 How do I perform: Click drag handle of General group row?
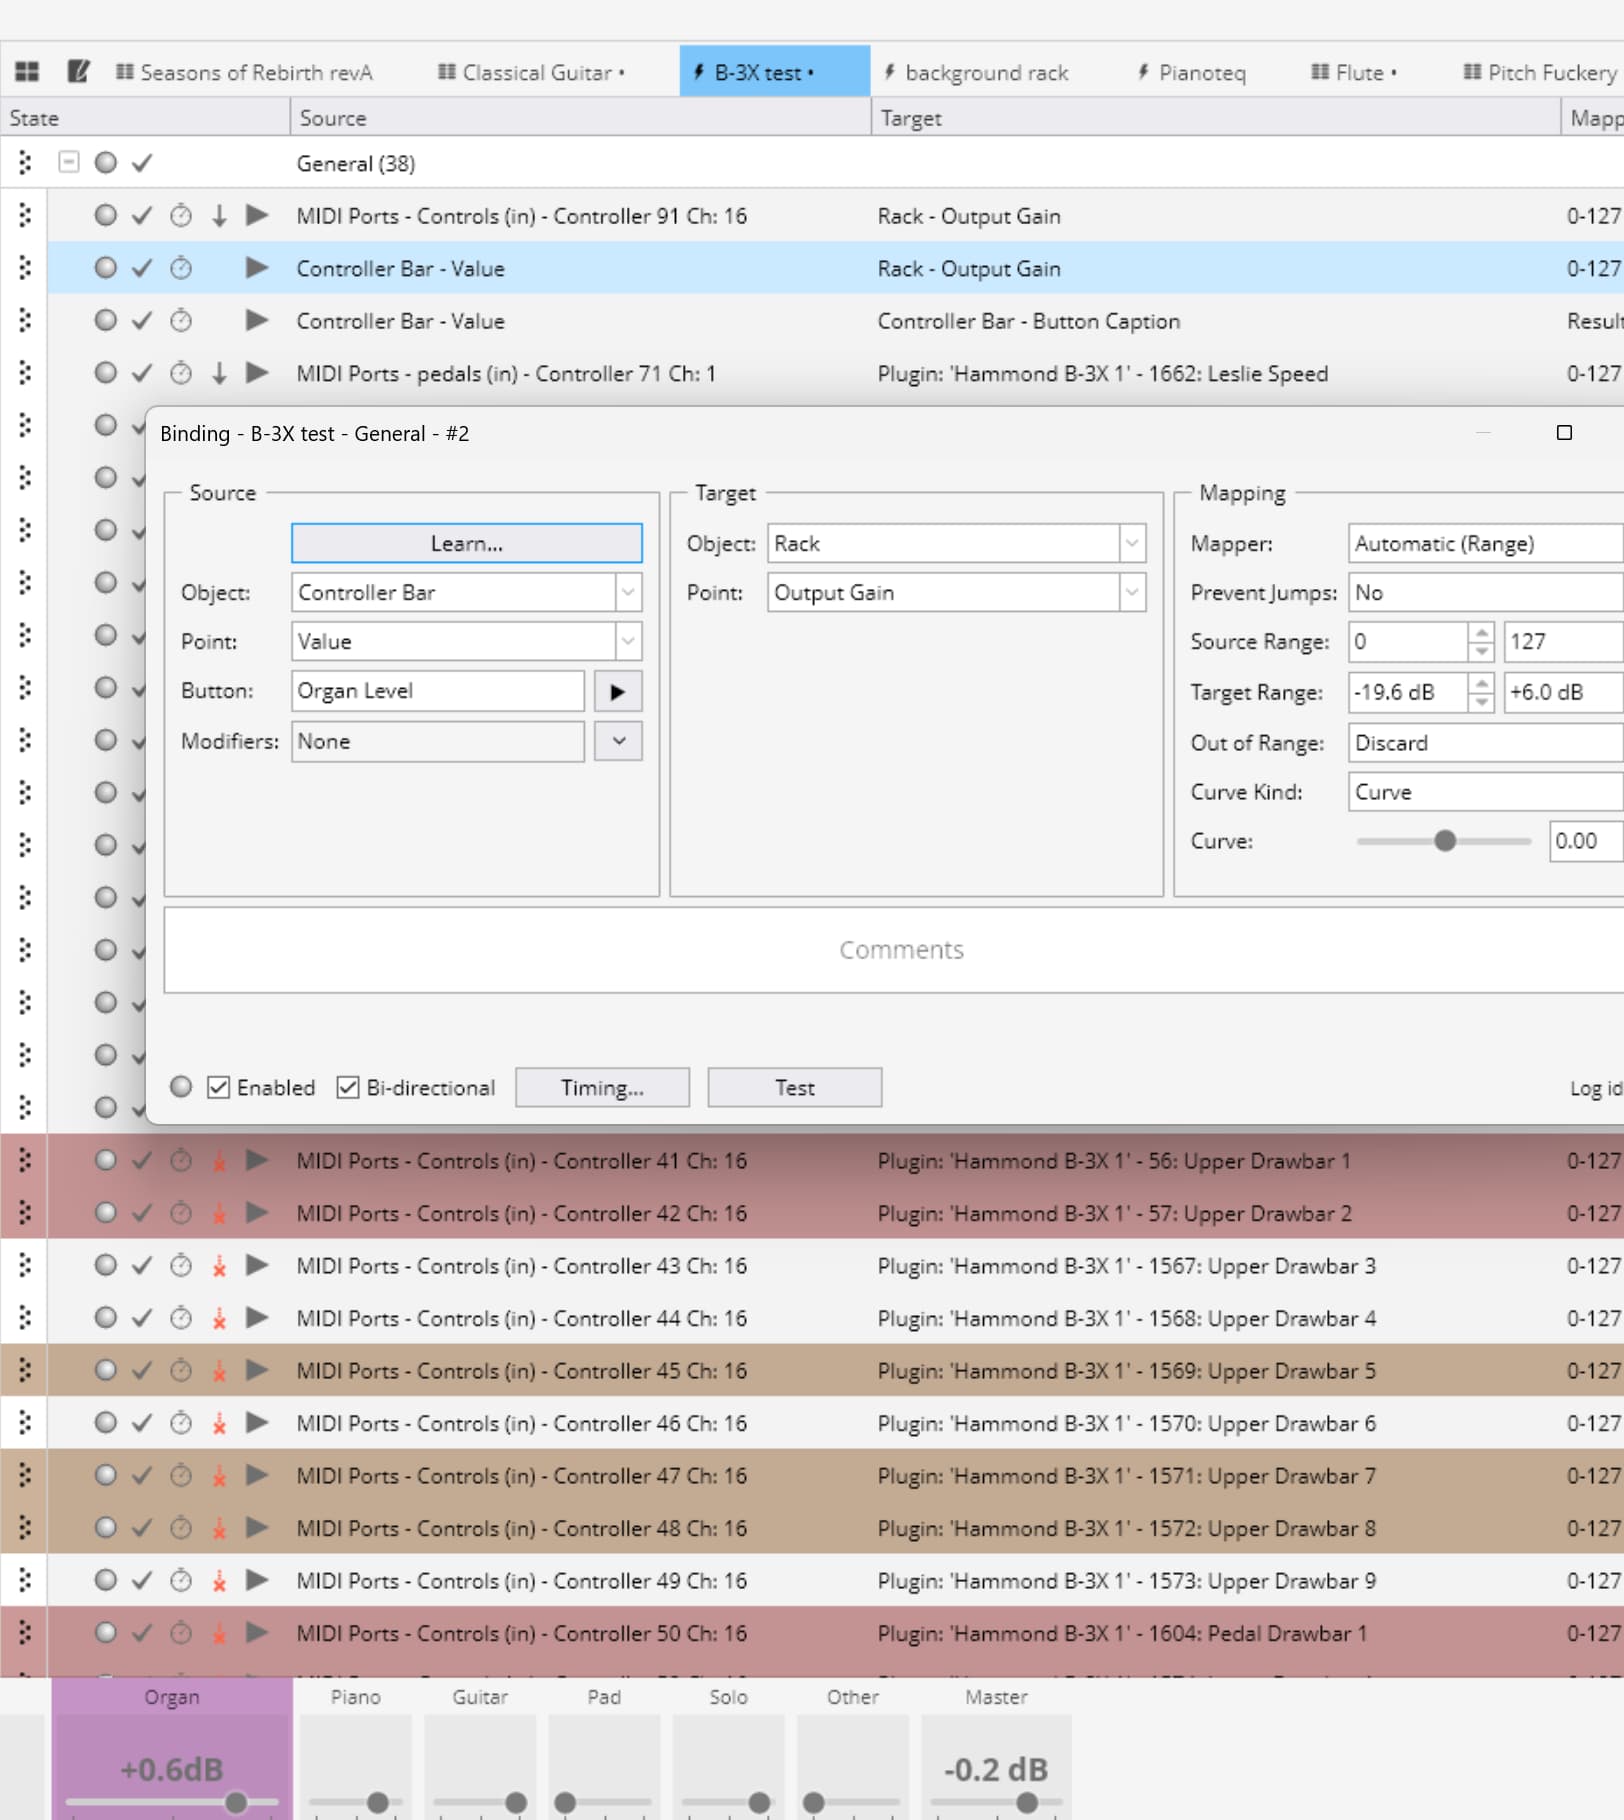25,163
